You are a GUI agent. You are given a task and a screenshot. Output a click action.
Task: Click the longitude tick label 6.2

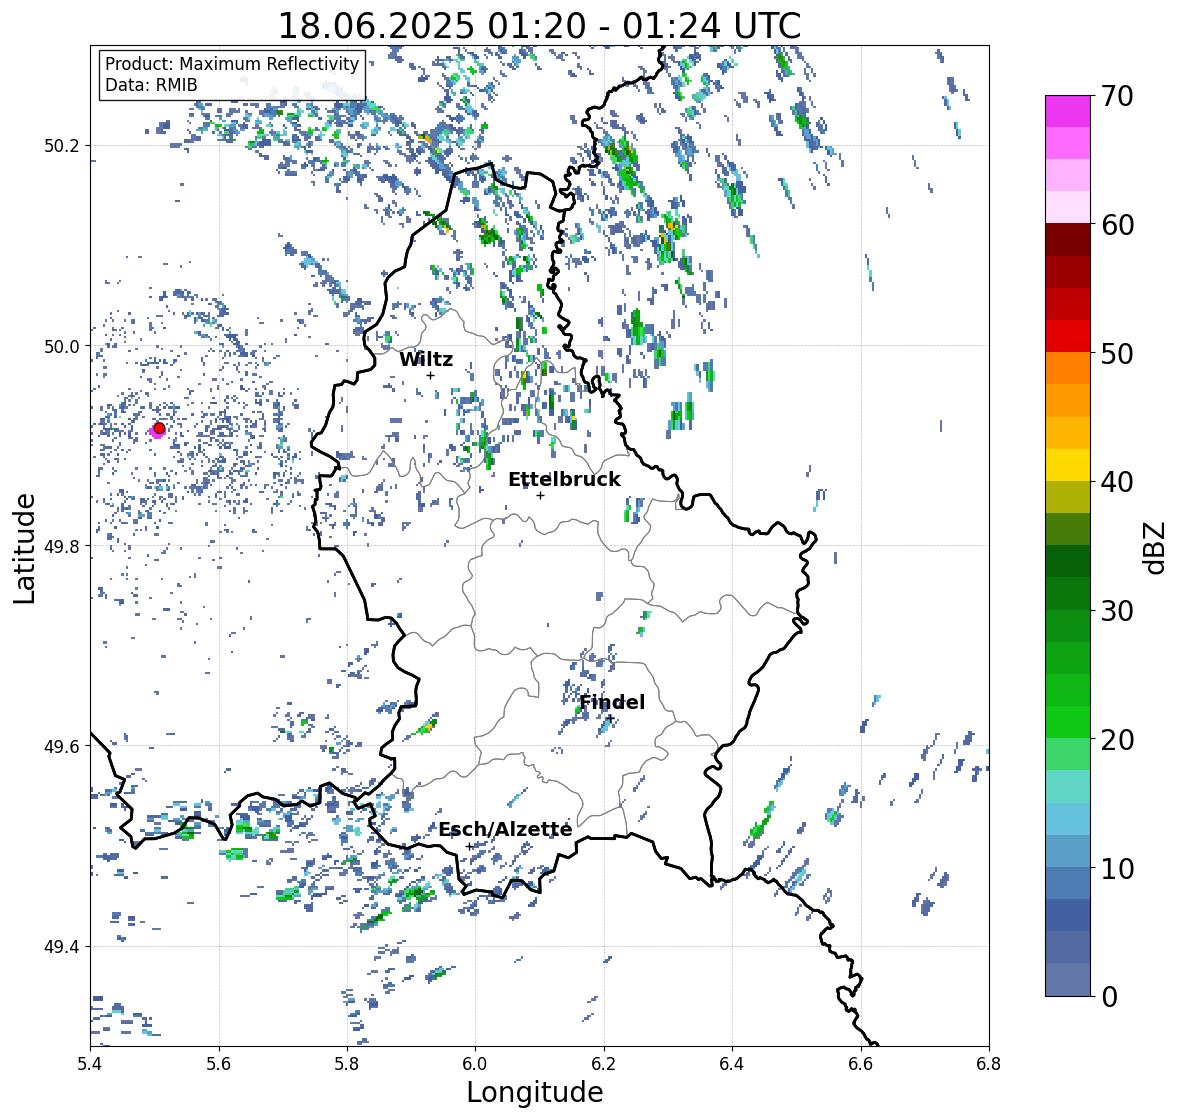pyautogui.click(x=604, y=1064)
